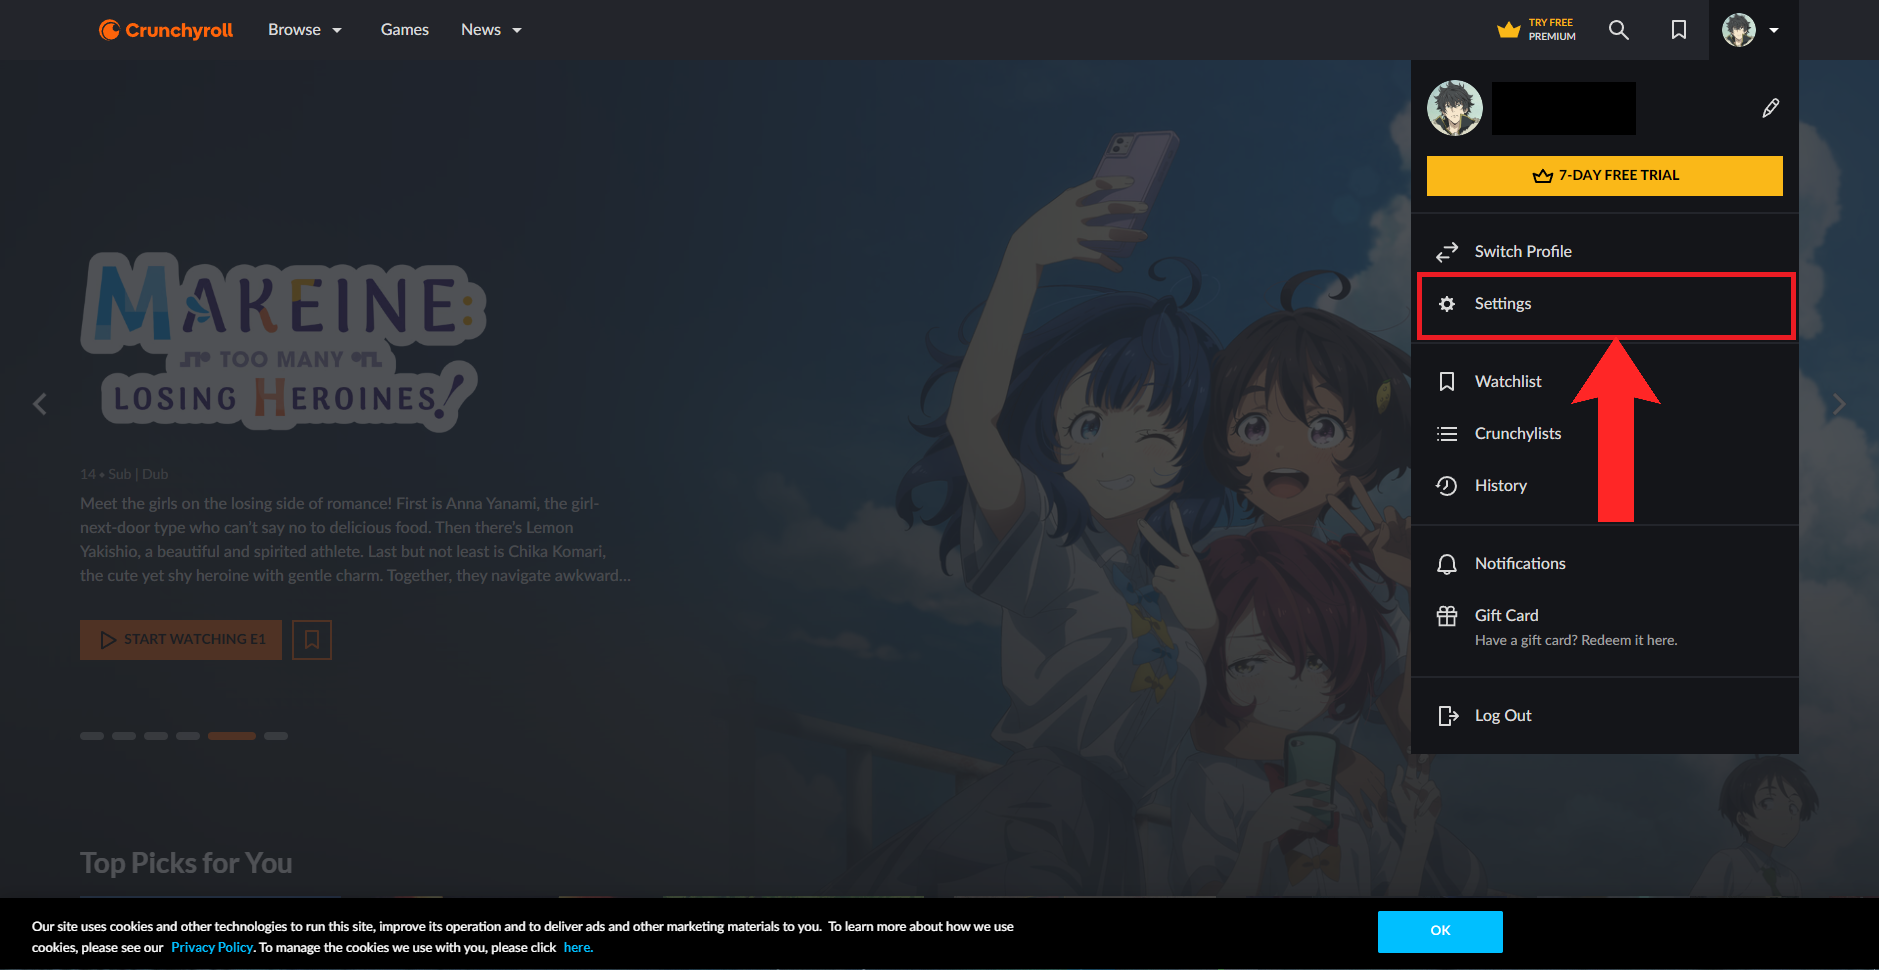Open Crunchylists from account menu
Image resolution: width=1879 pixels, height=970 pixels.
1605,434
